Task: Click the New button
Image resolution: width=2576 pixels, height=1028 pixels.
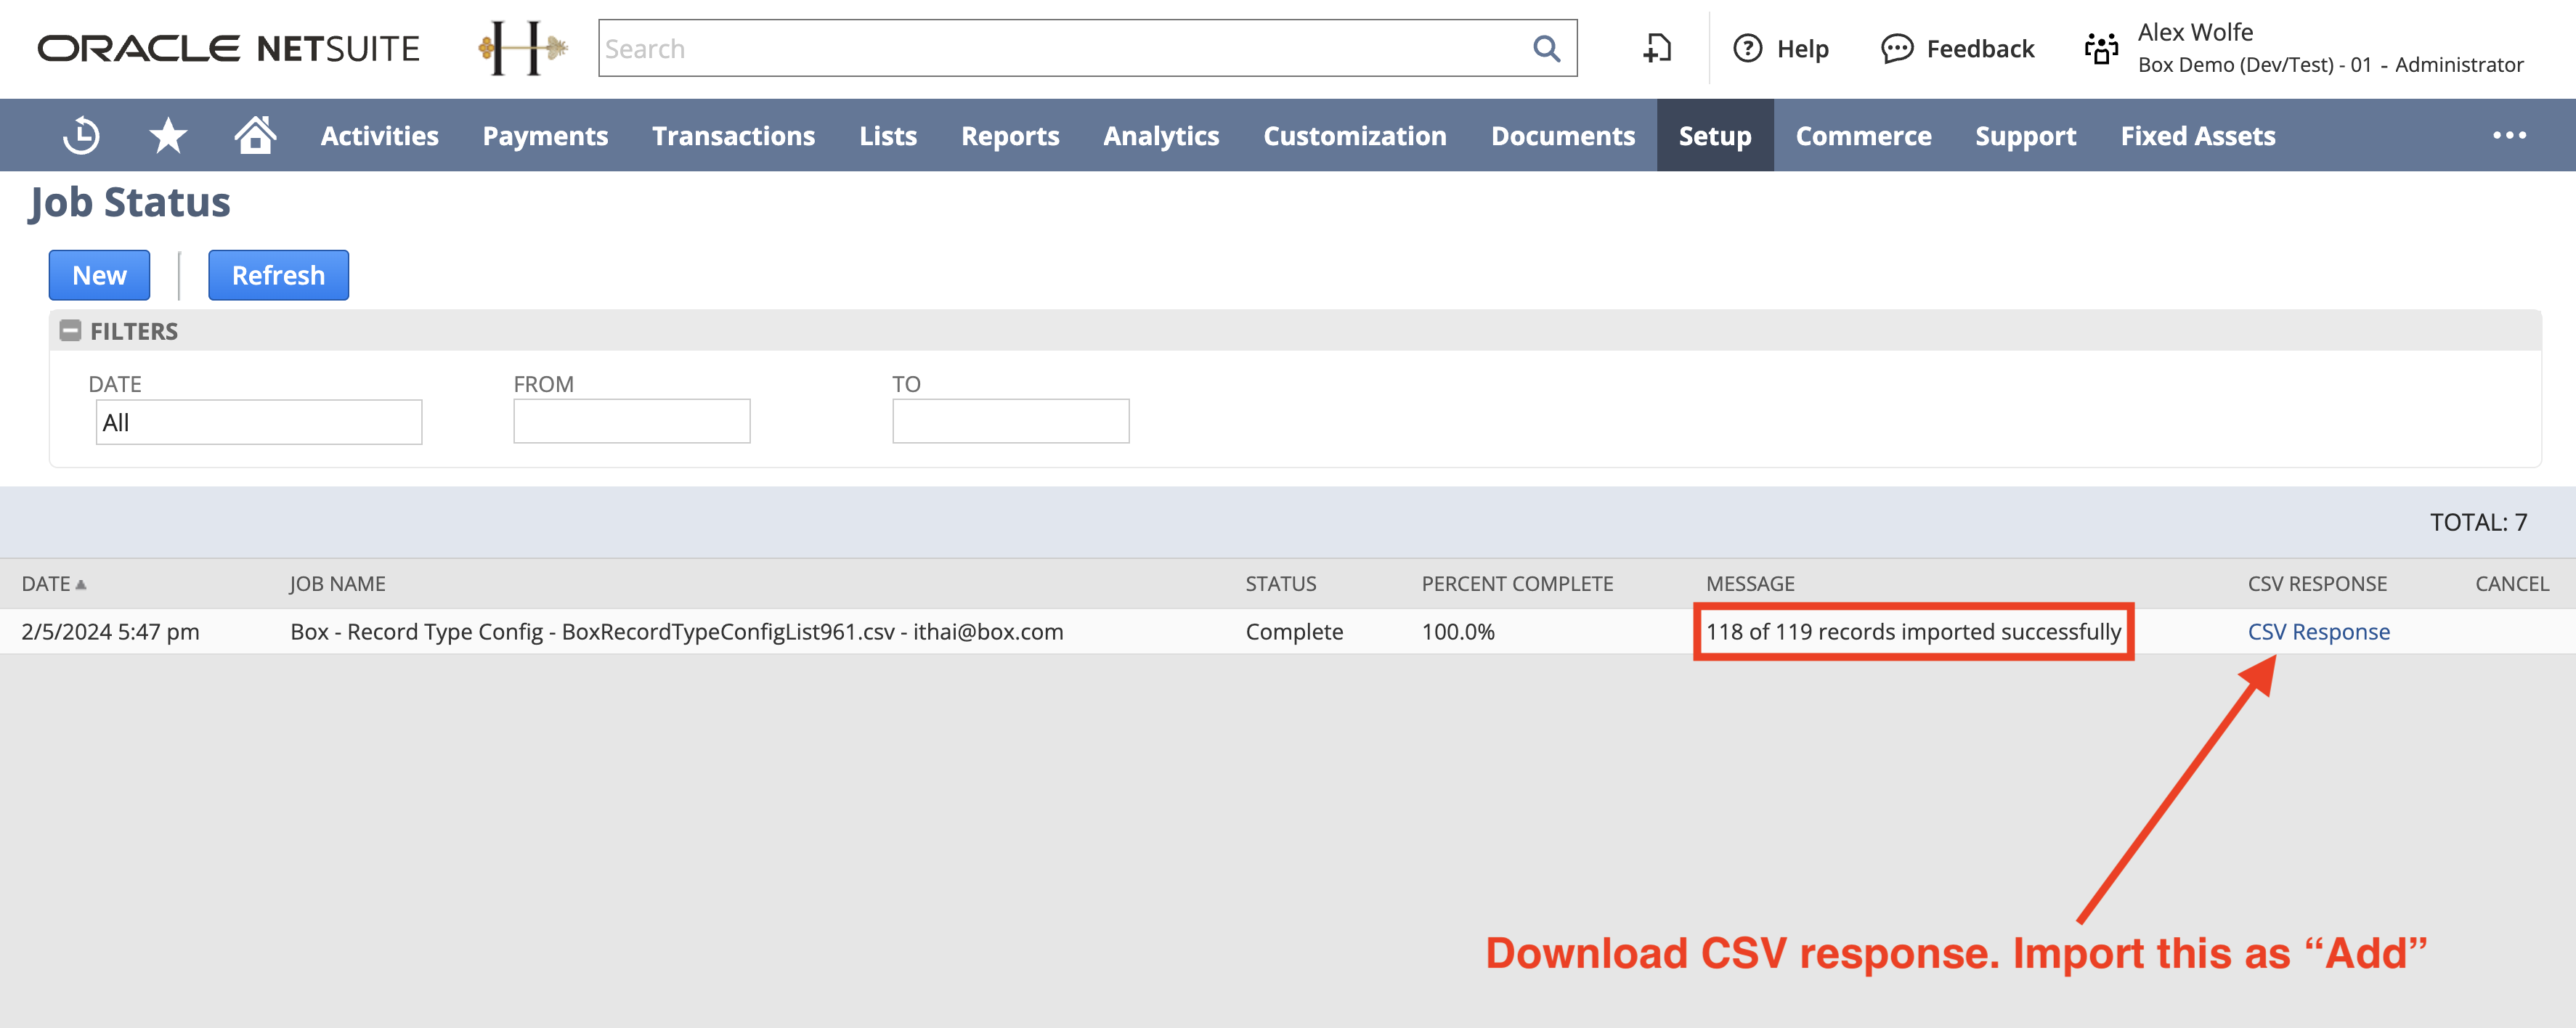Action: 99,275
